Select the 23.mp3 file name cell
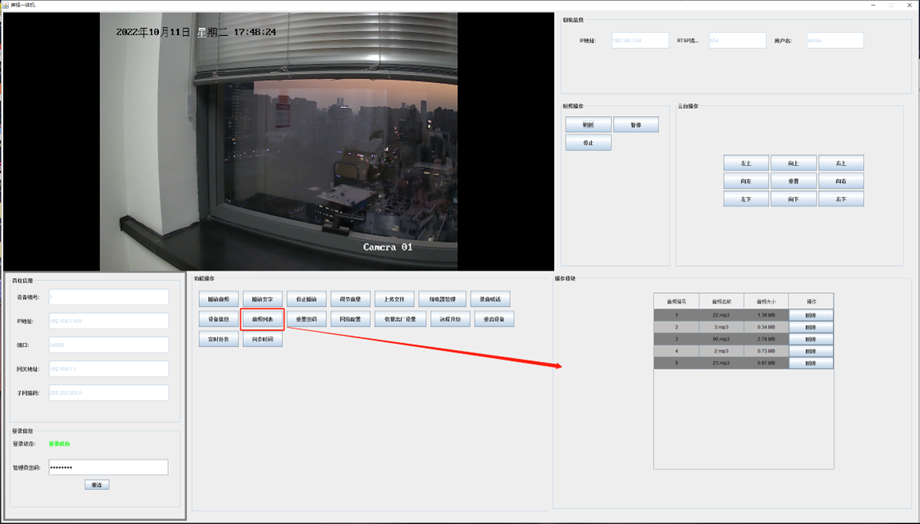This screenshot has width=920, height=524. pos(721,363)
